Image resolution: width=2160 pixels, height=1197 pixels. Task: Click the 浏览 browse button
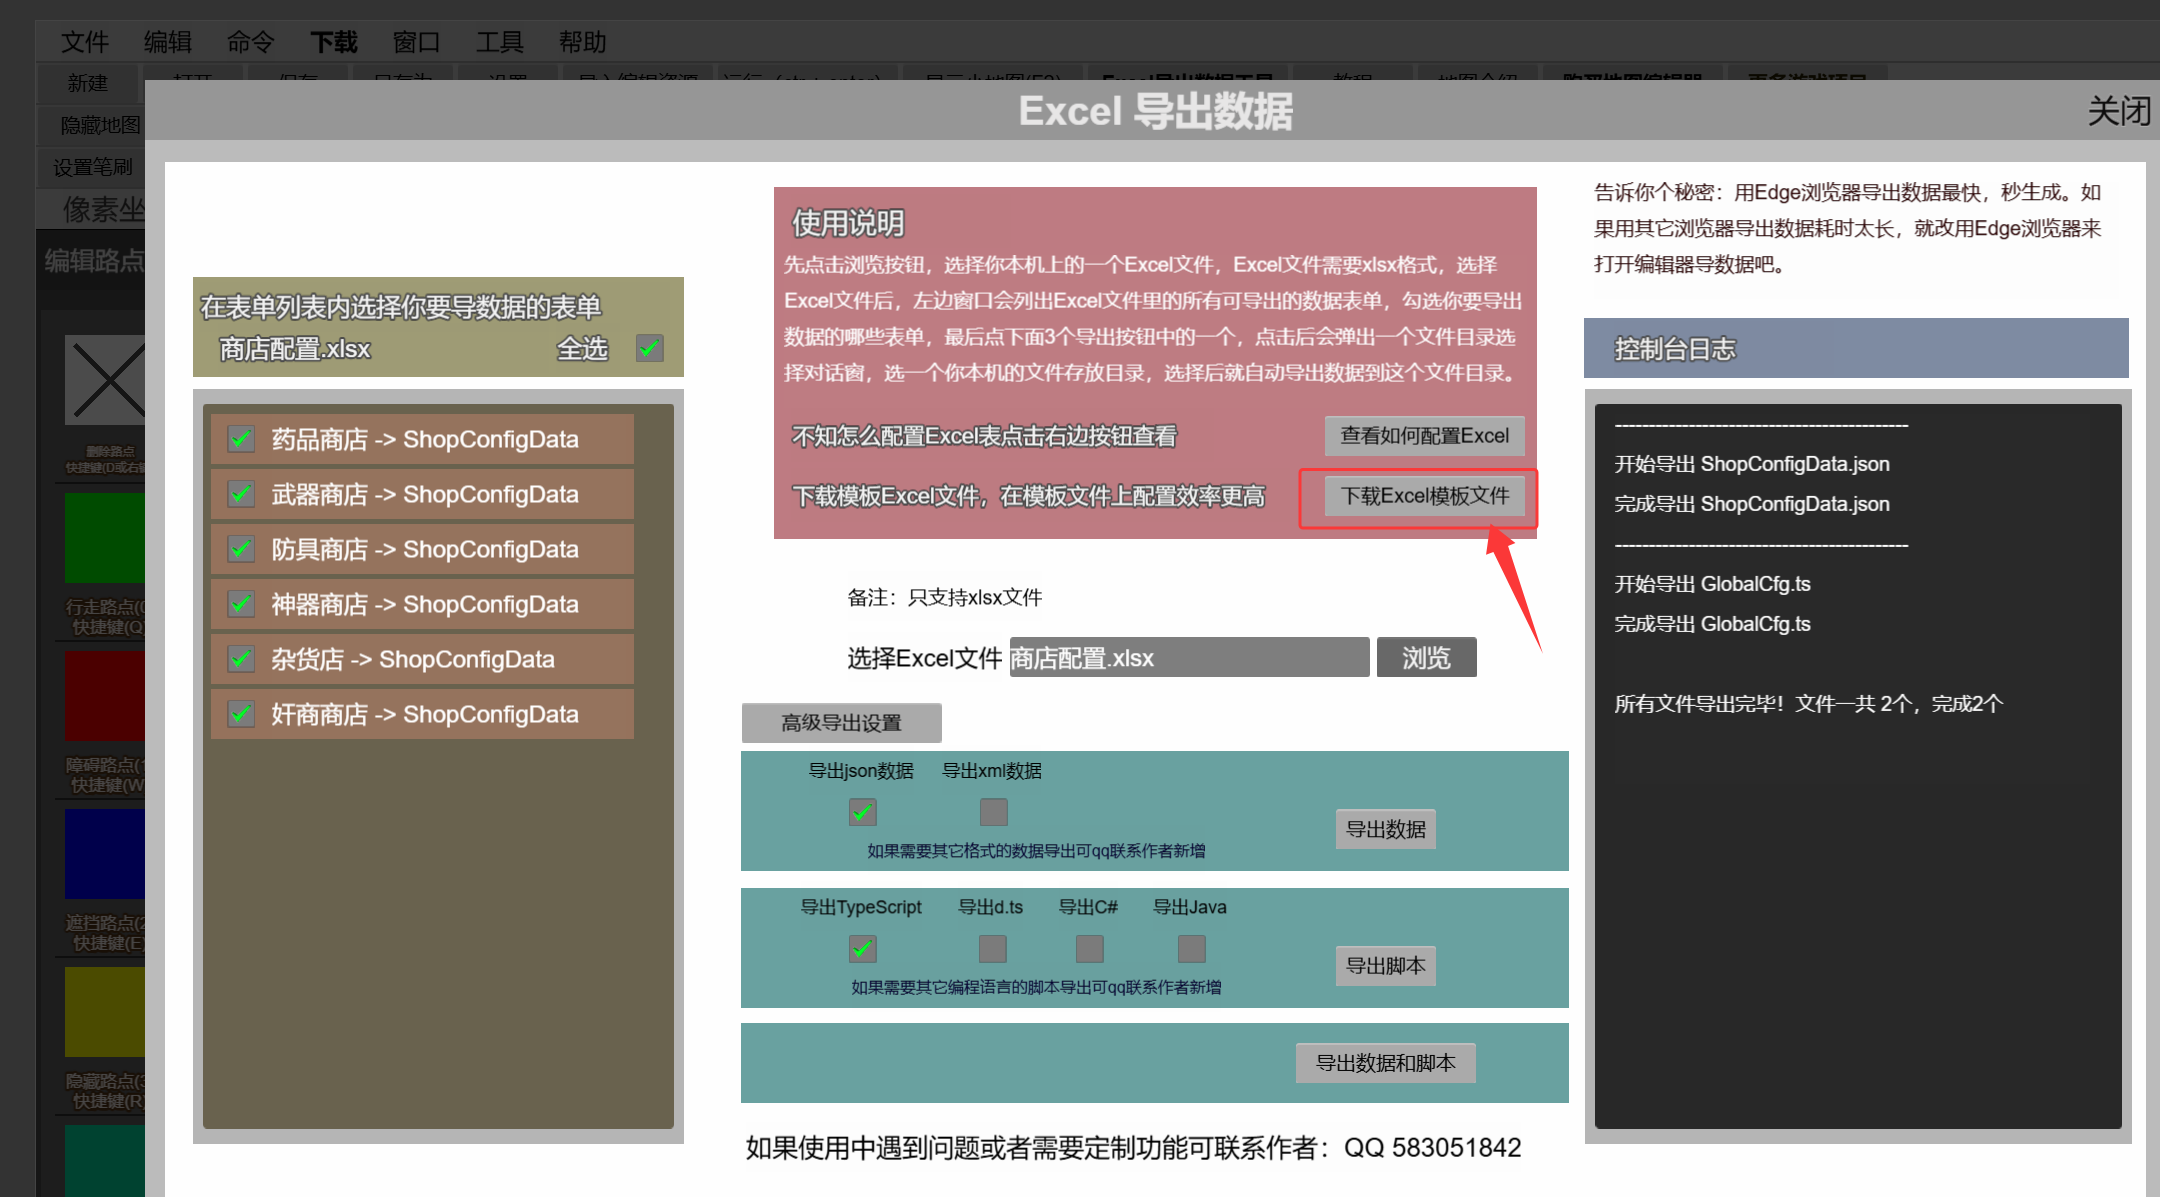click(1426, 658)
